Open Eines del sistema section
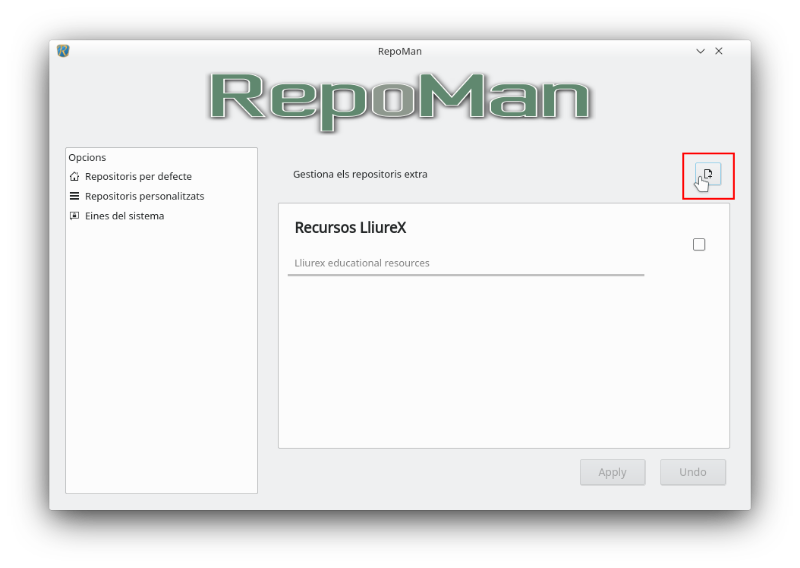This screenshot has width=800, height=568. pyautogui.click(x=124, y=216)
